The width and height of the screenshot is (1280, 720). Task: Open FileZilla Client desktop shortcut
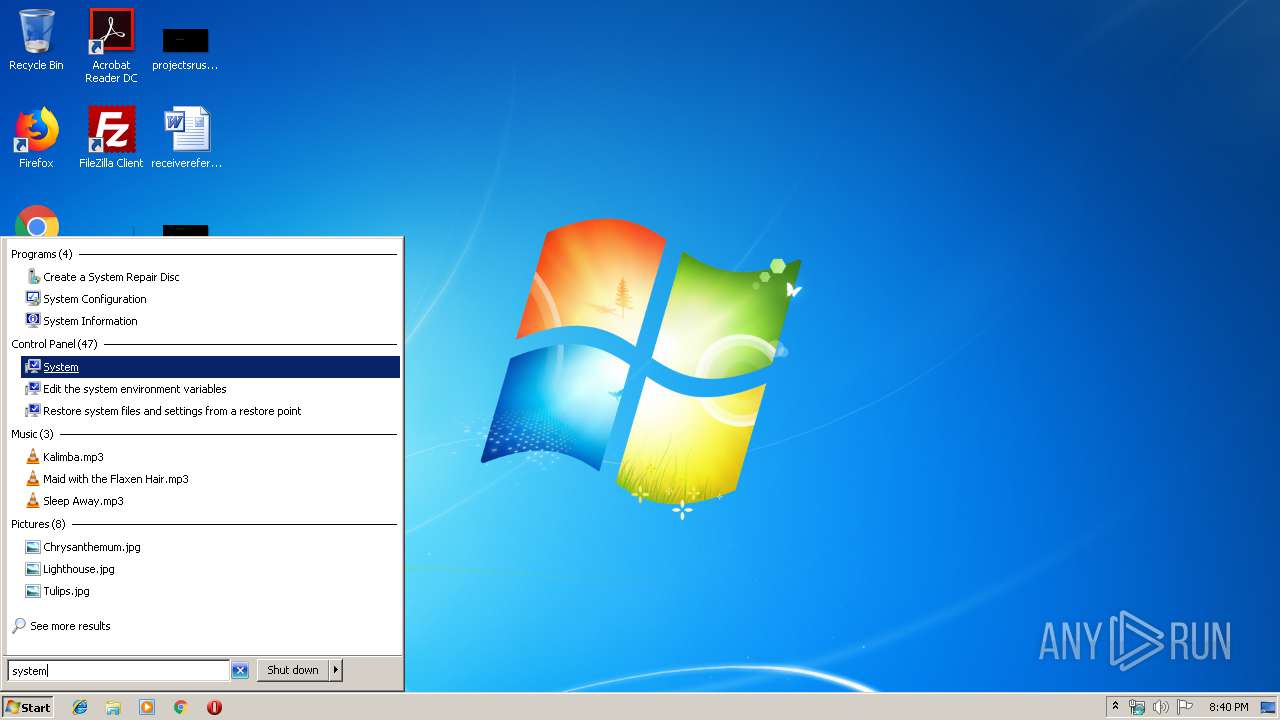coord(111,137)
